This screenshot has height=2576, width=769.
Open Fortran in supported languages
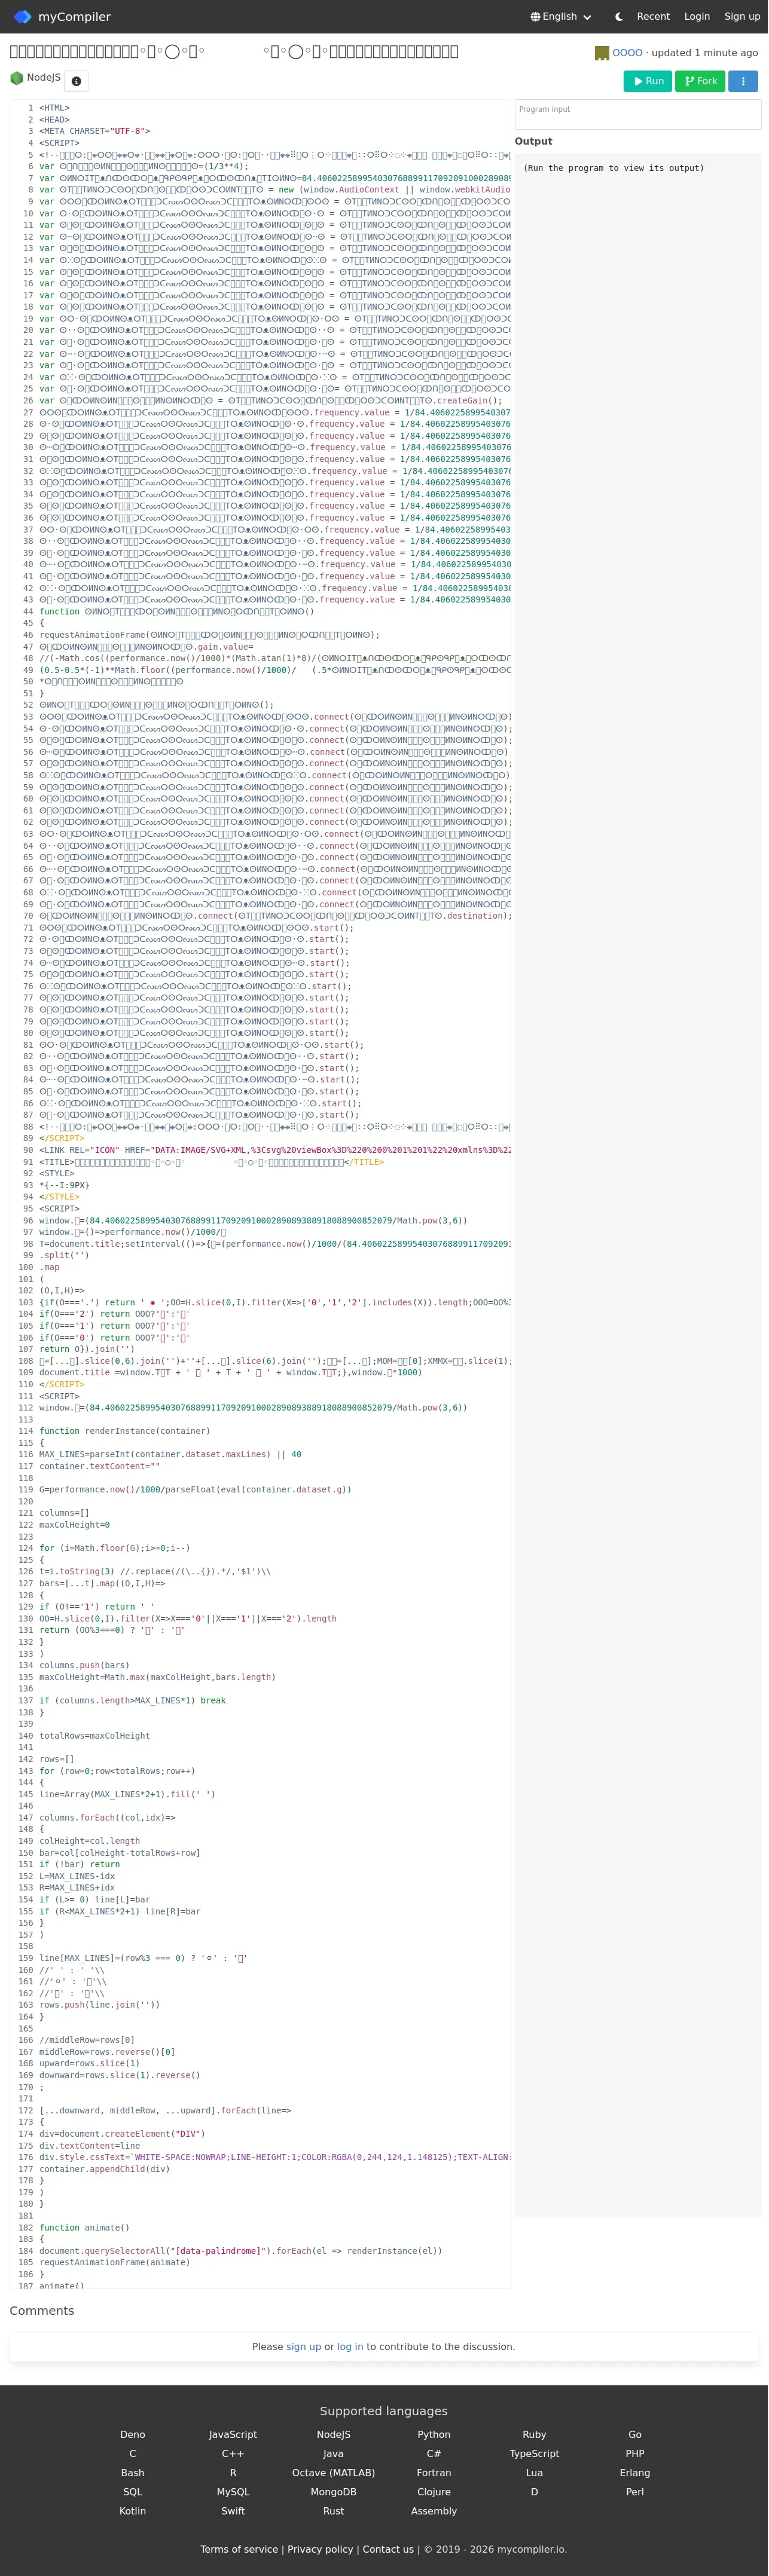coord(434,2472)
